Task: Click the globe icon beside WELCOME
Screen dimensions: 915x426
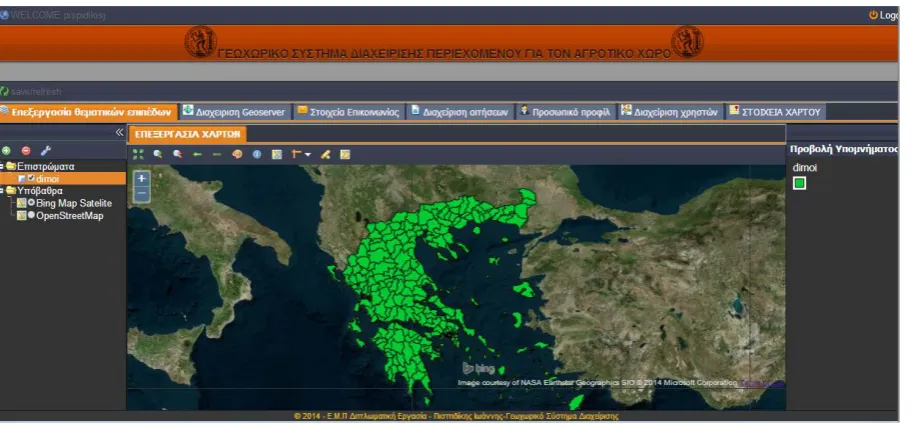Action: (x=5, y=16)
